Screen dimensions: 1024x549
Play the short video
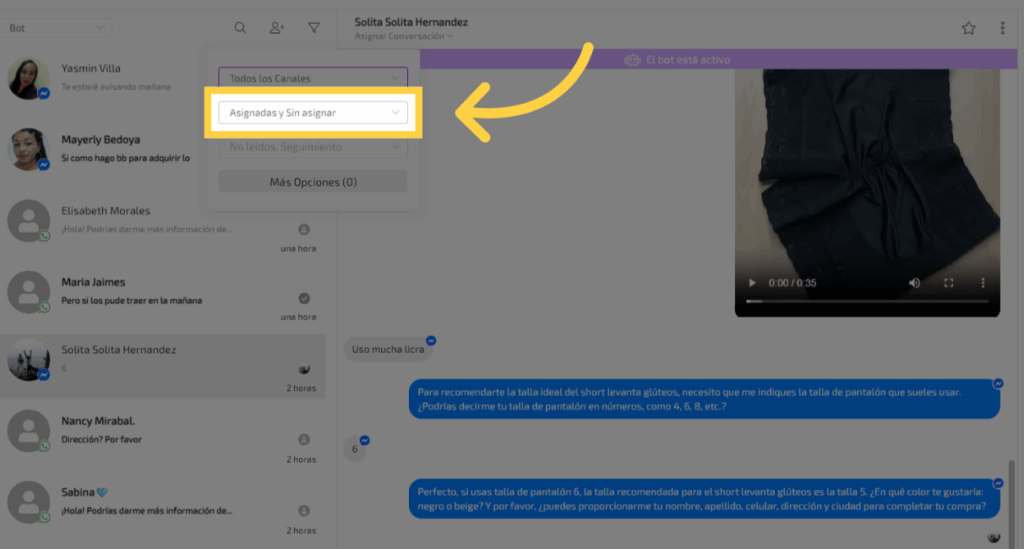click(x=752, y=283)
